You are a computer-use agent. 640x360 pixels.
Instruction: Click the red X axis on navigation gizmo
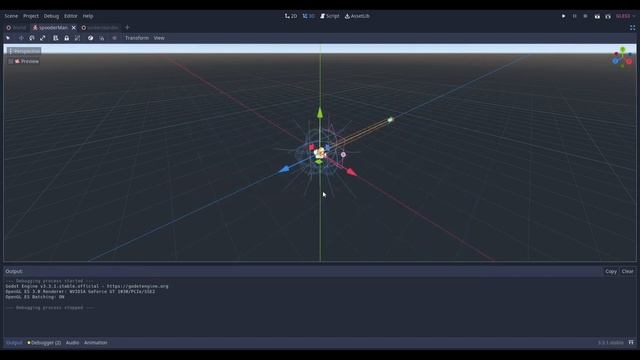point(629,62)
